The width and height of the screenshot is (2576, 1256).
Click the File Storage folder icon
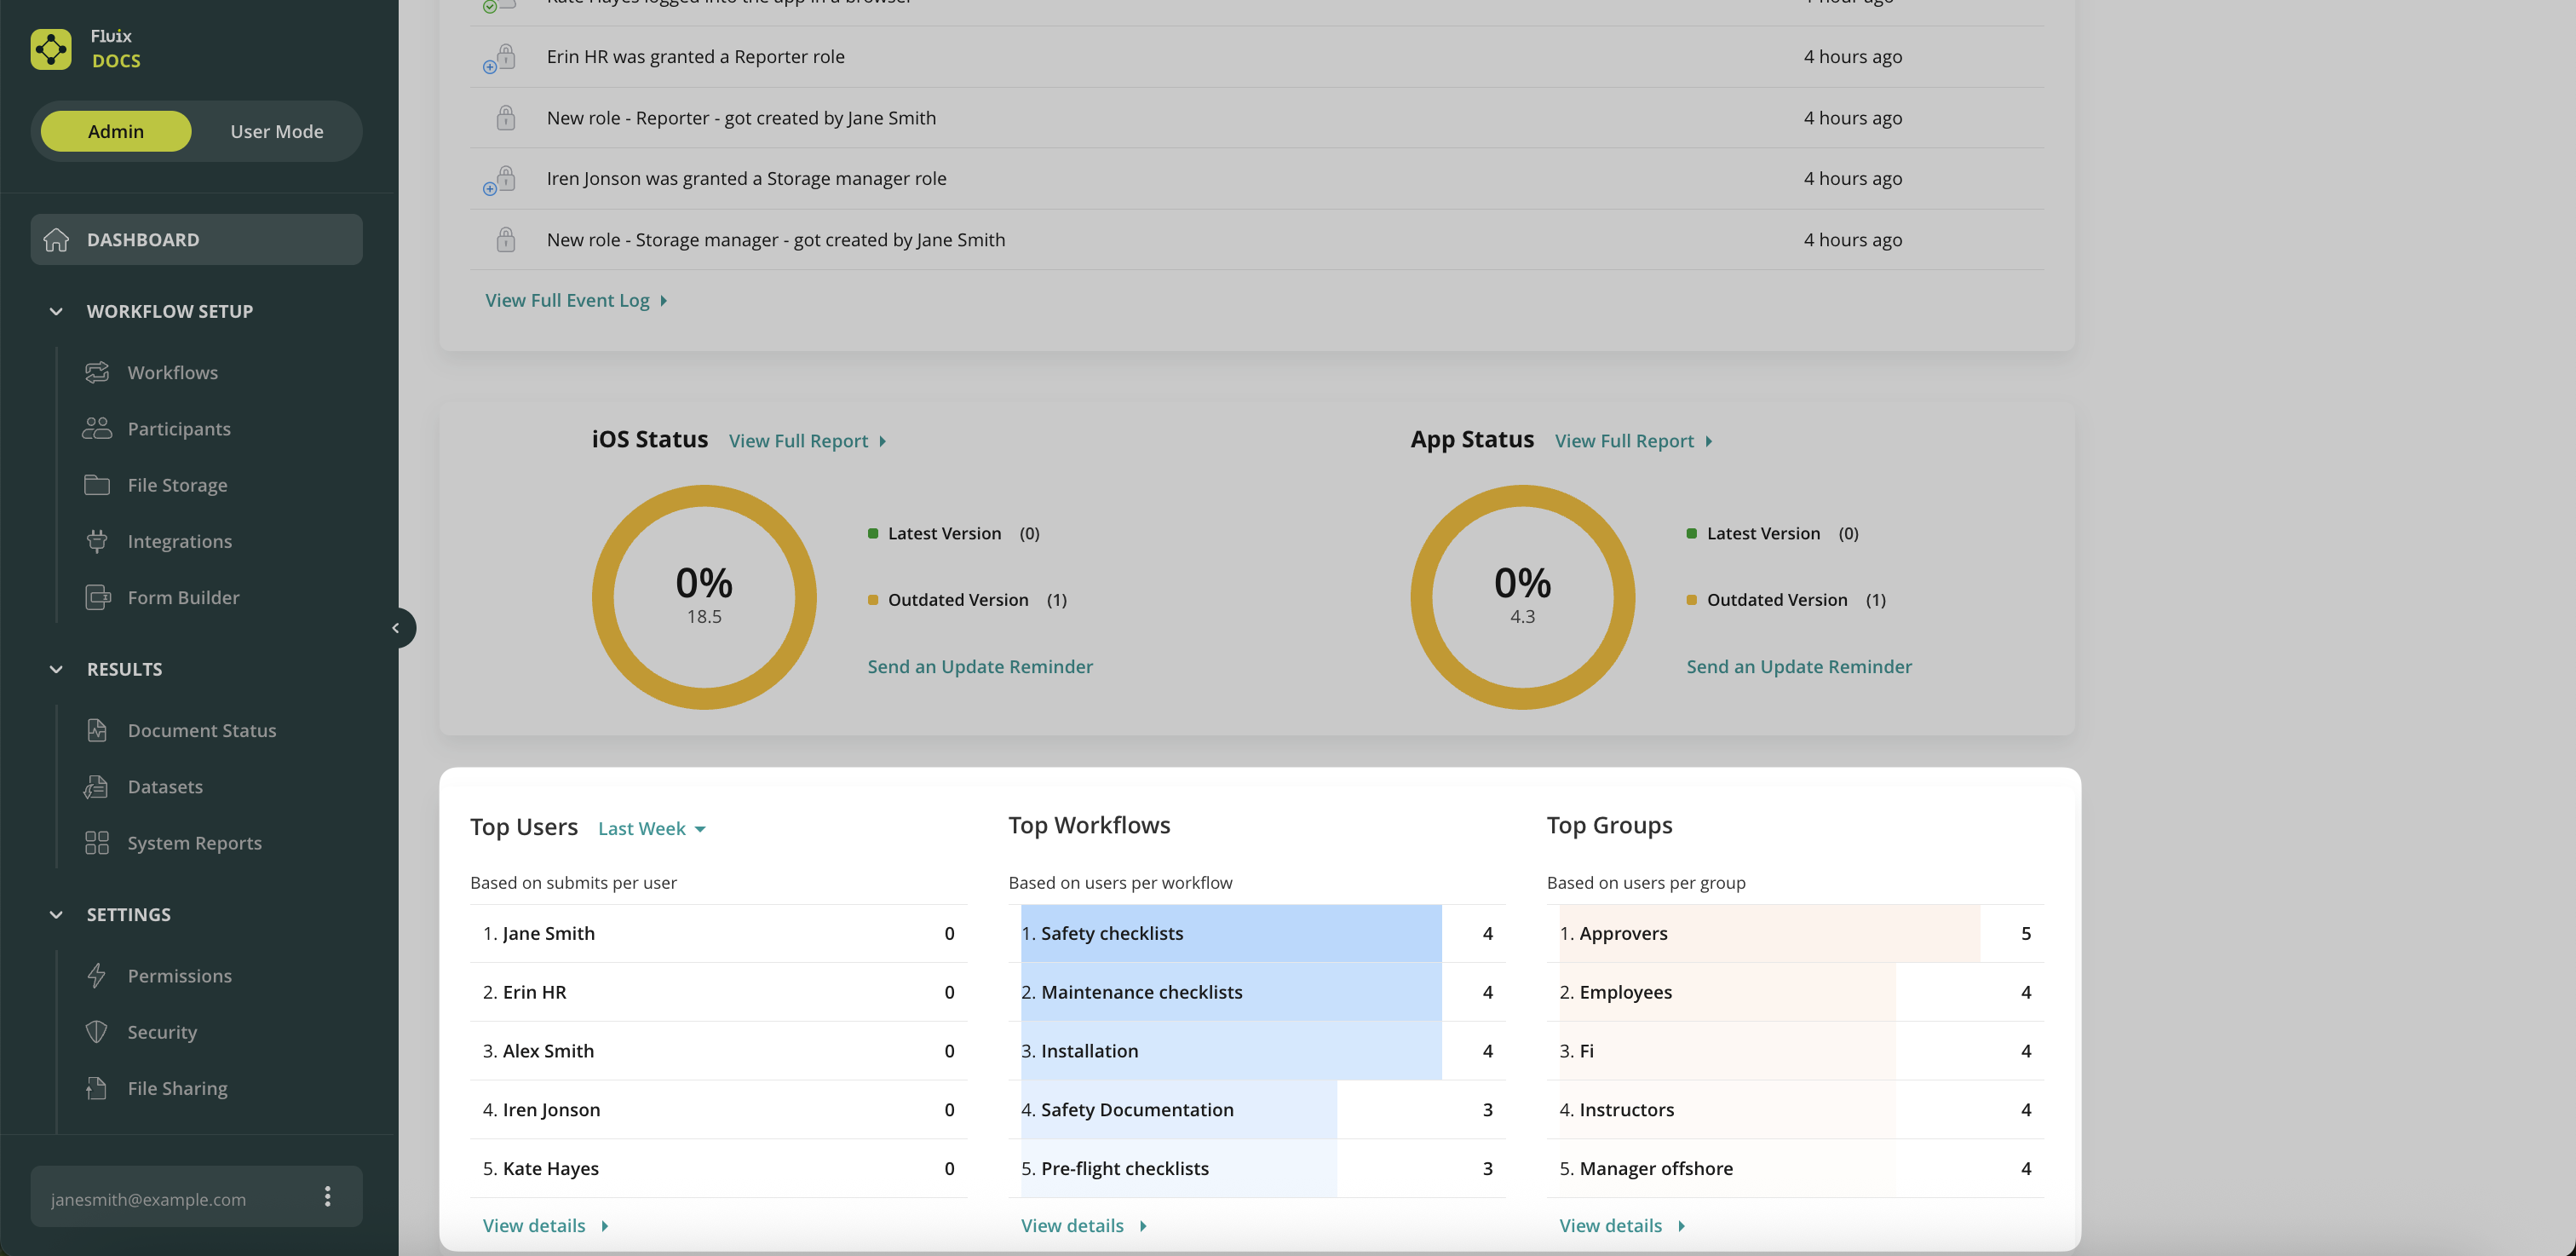click(97, 485)
